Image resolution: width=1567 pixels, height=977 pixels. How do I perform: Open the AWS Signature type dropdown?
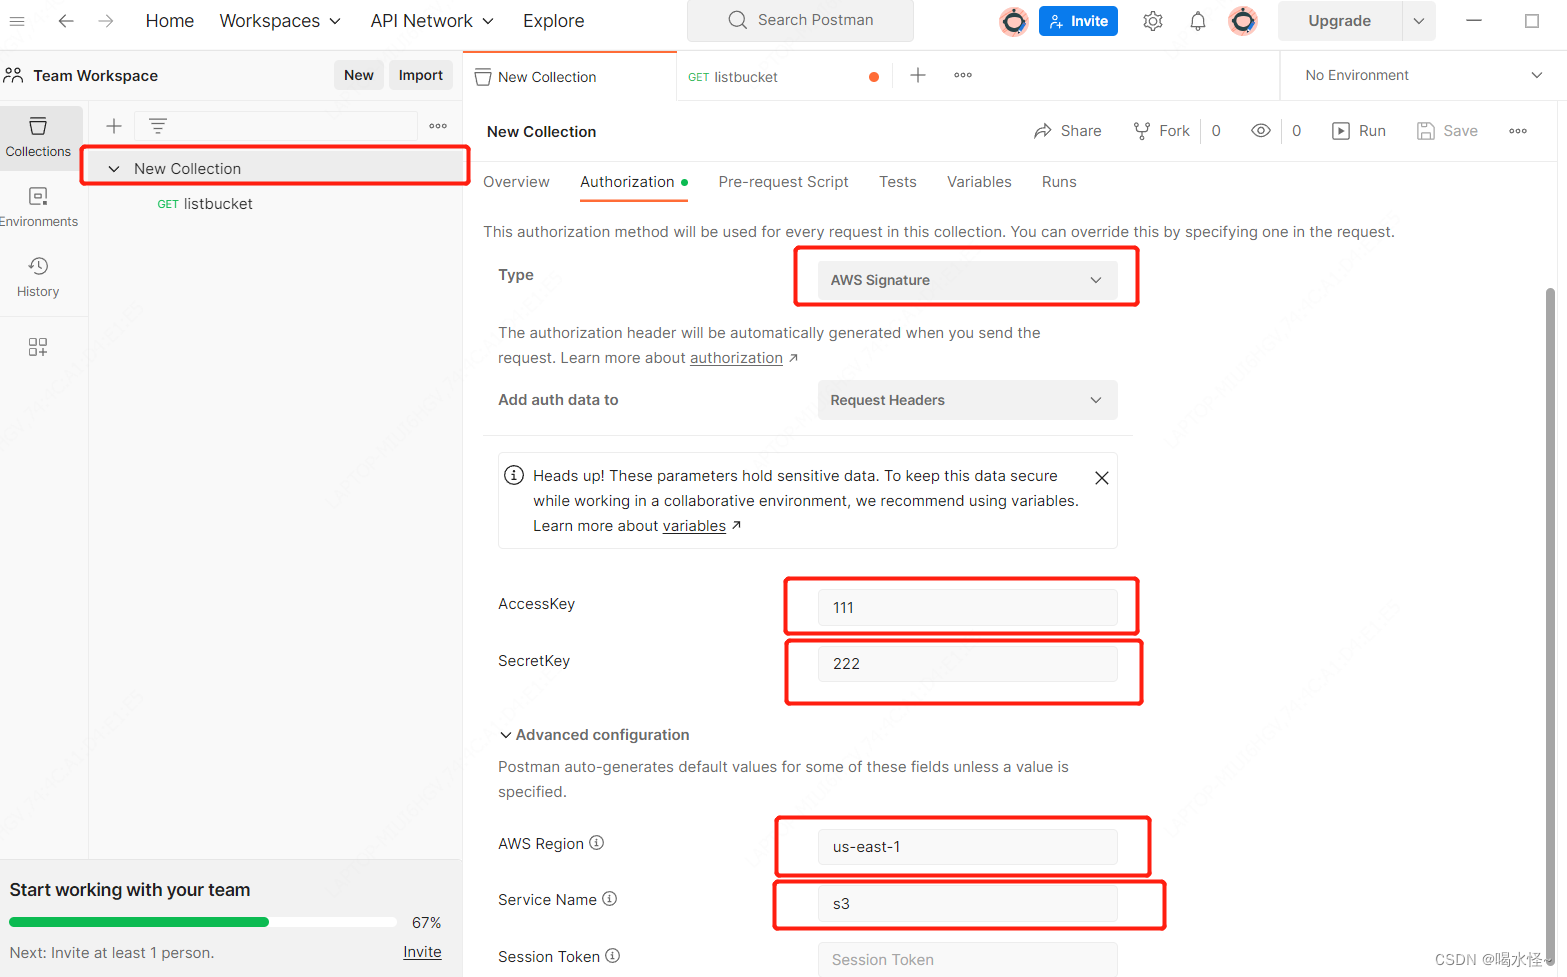(x=967, y=280)
